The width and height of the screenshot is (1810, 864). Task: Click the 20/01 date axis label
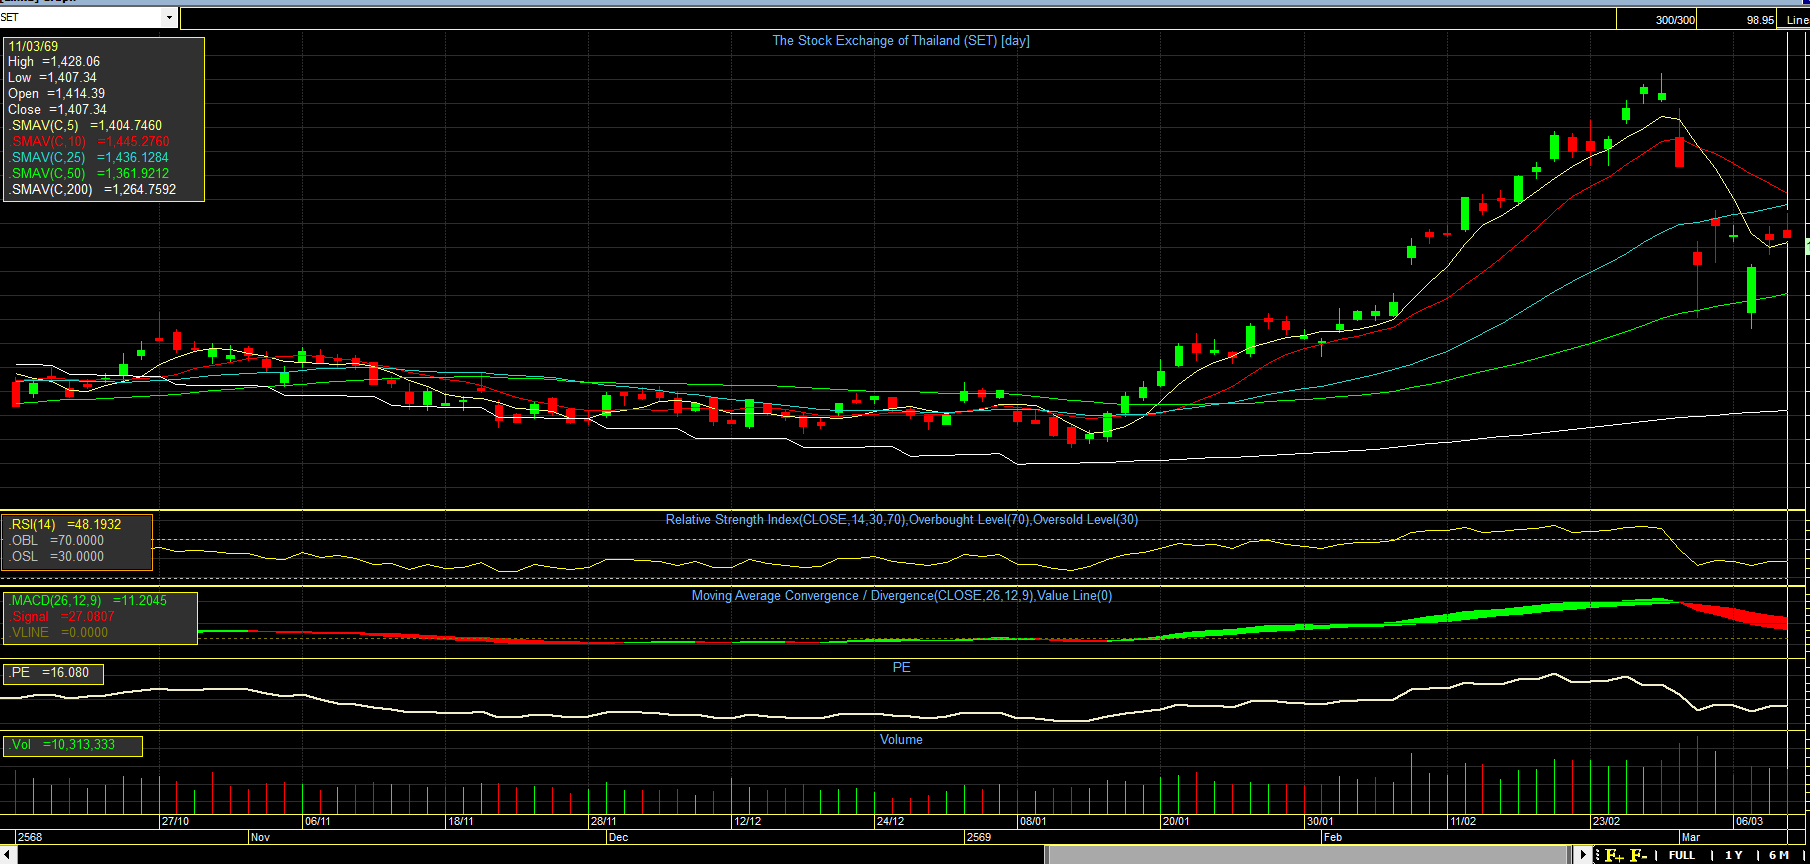[x=1176, y=822]
